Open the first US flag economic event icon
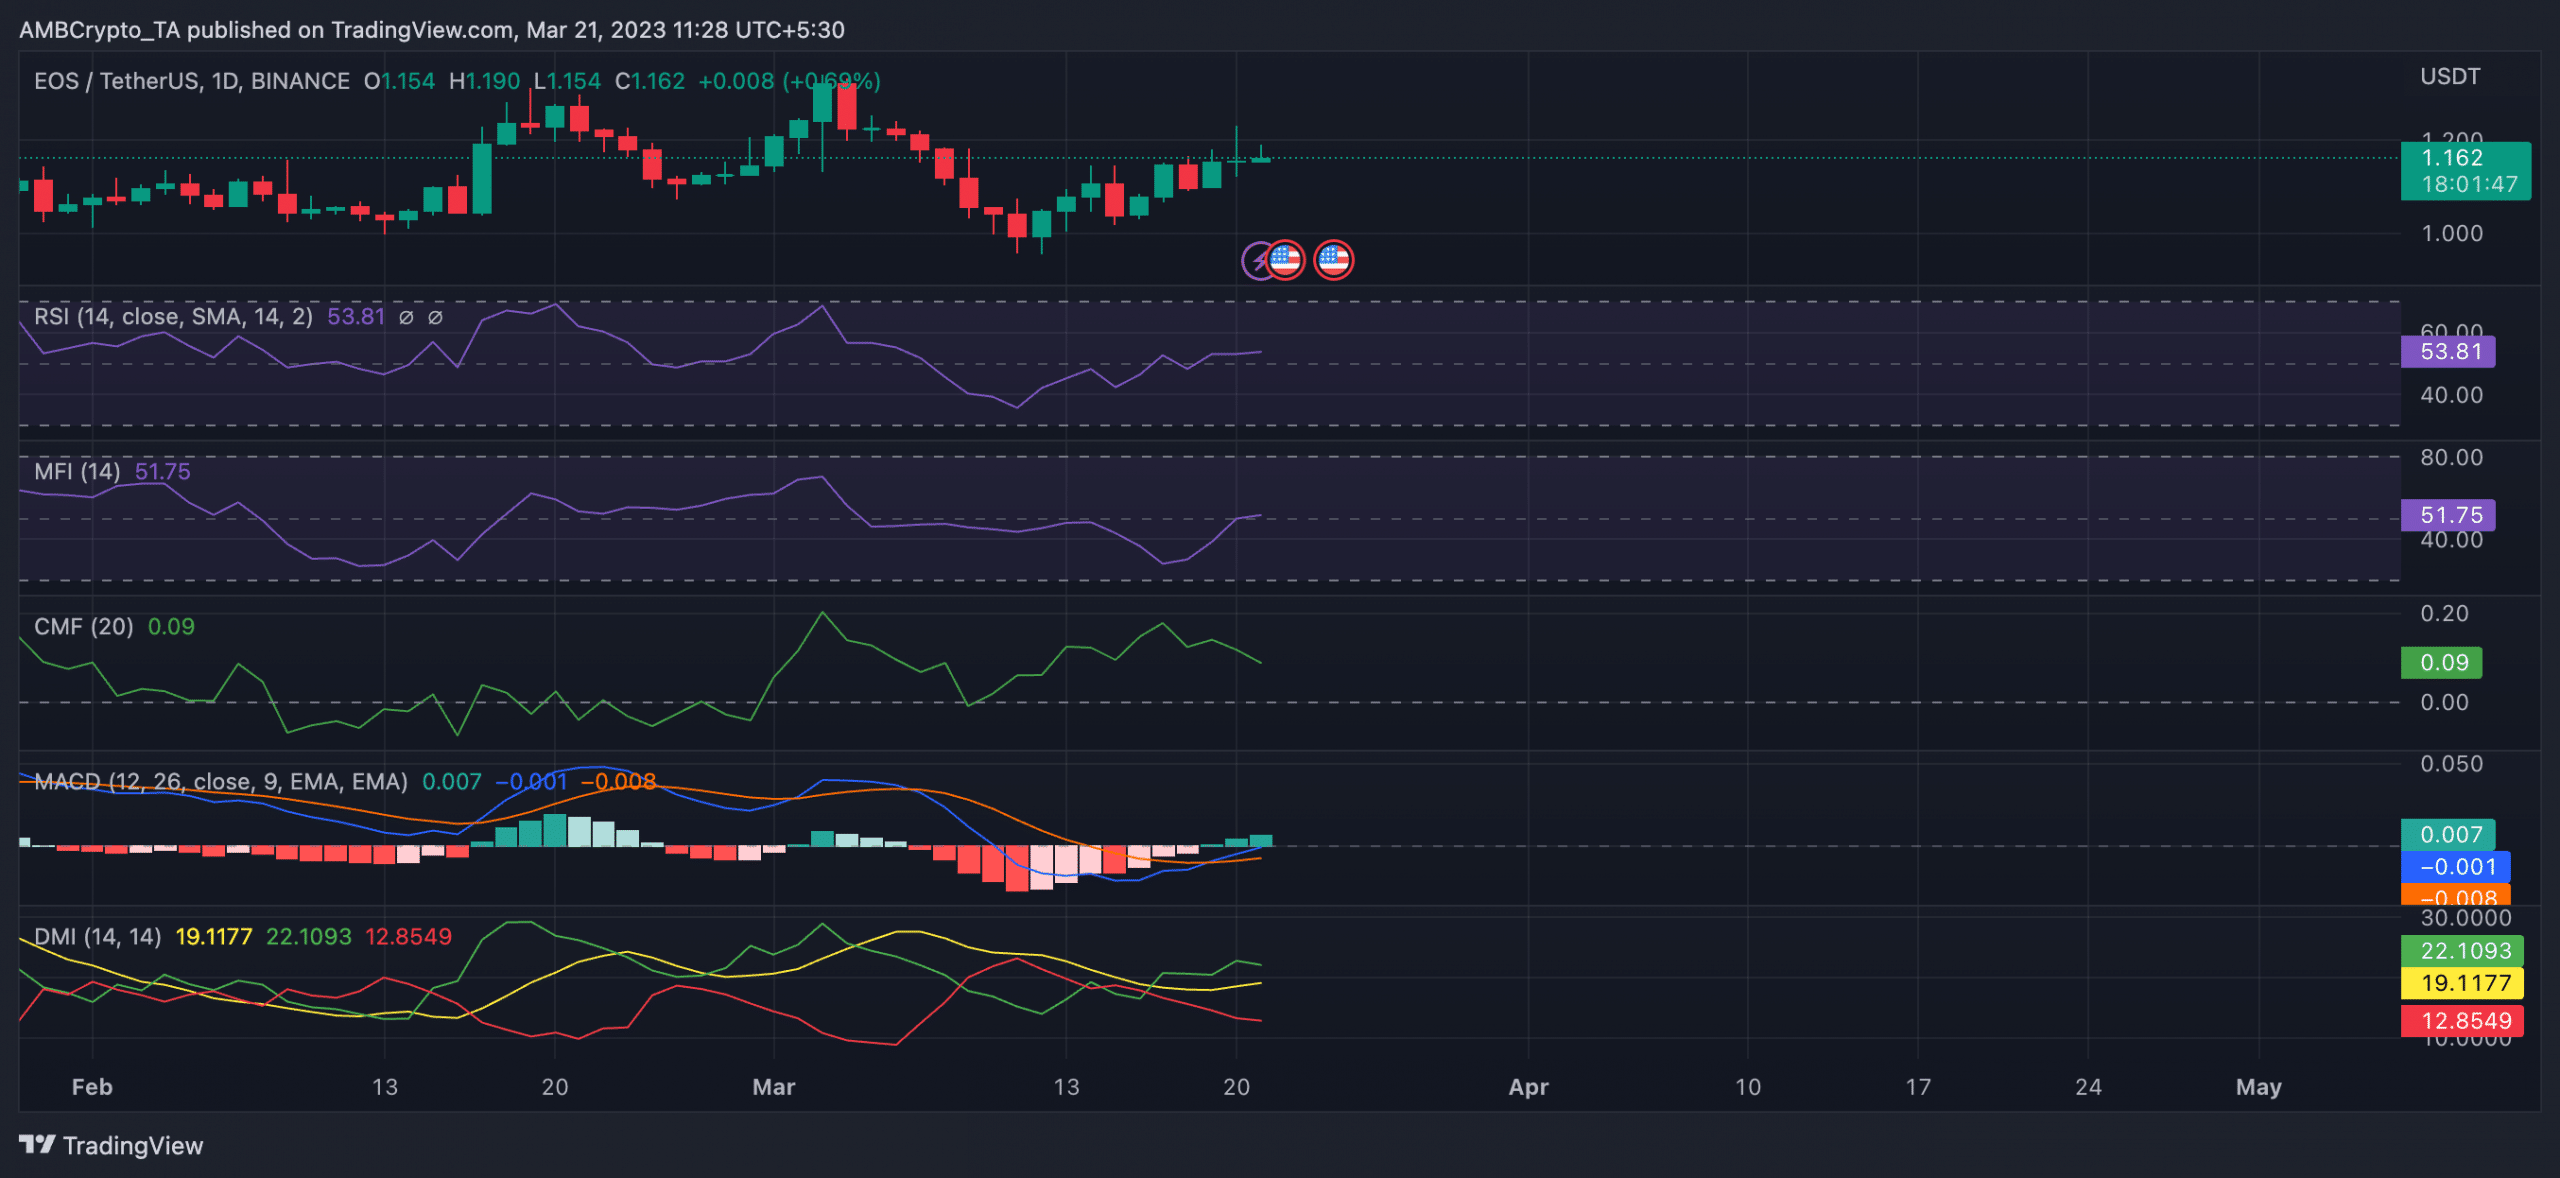 point(1285,259)
